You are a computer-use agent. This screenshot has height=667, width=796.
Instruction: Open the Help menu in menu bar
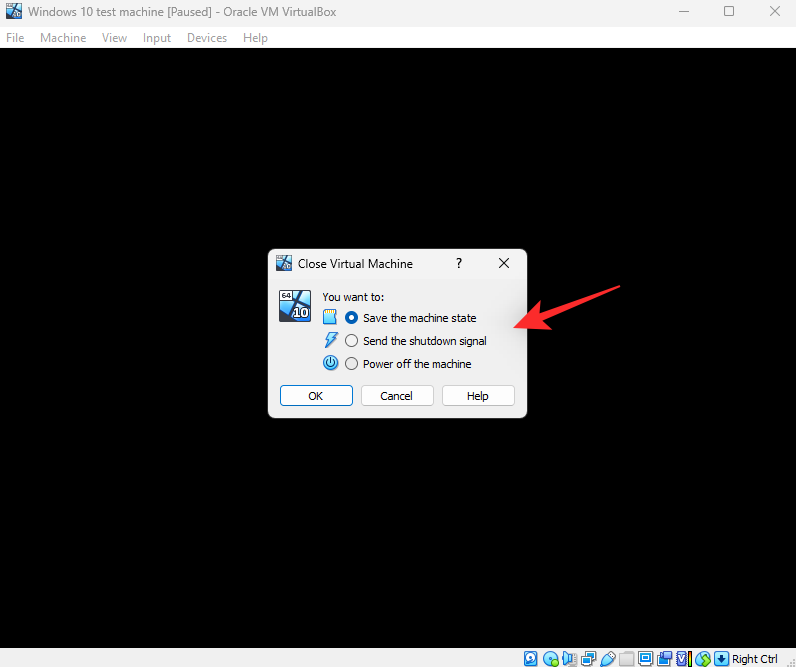coord(255,38)
